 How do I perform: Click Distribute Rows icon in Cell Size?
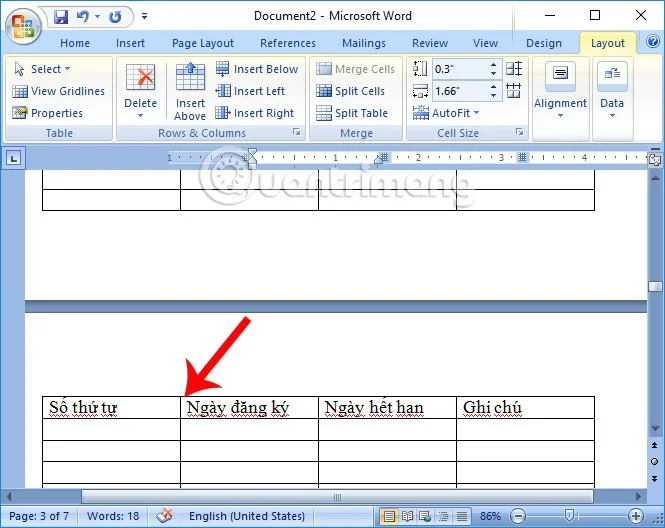514,69
